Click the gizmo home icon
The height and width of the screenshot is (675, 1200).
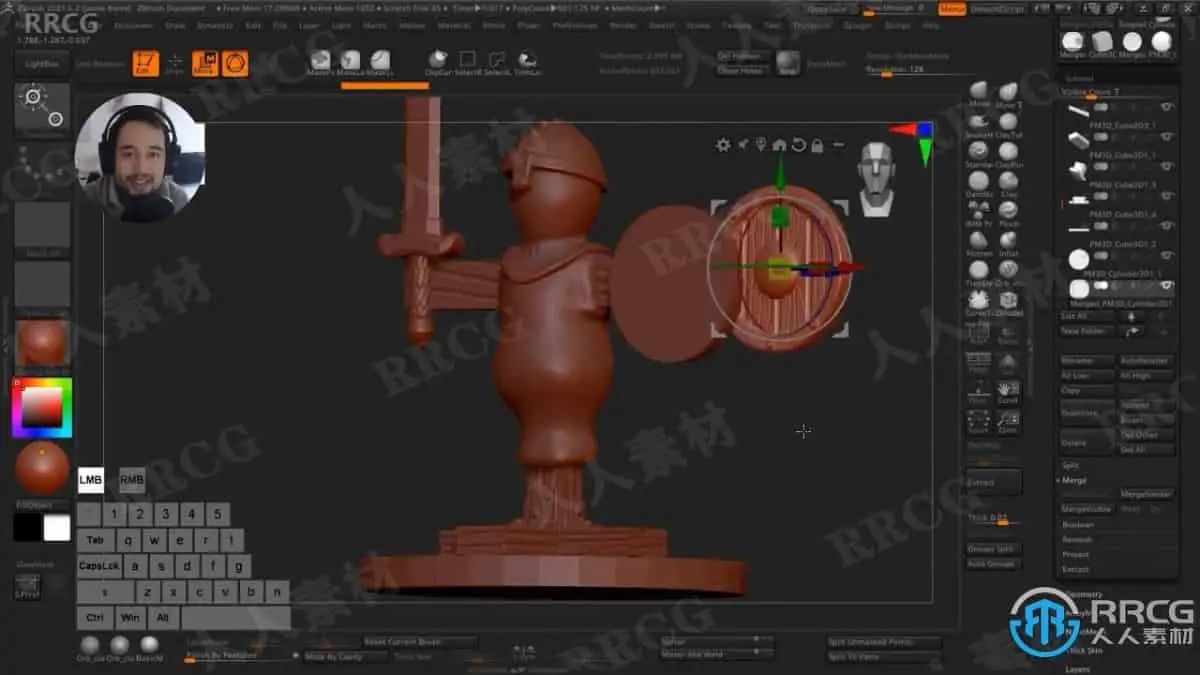pos(780,145)
